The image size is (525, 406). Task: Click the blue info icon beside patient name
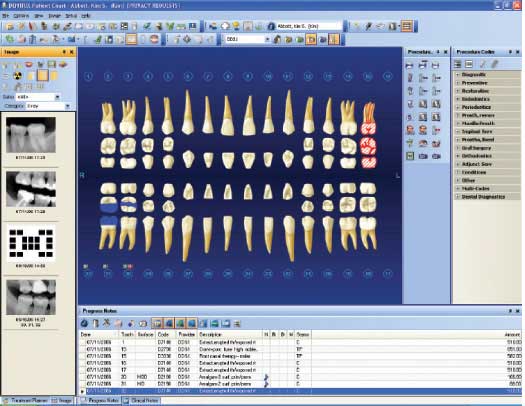point(271,26)
